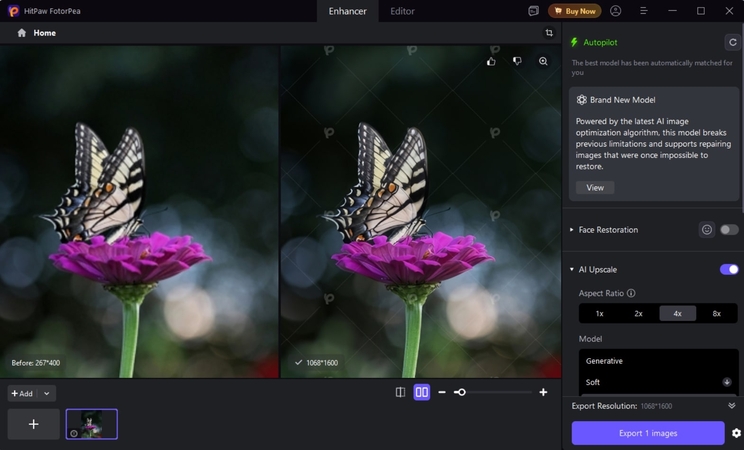Click the Buy Now button

click(x=575, y=11)
